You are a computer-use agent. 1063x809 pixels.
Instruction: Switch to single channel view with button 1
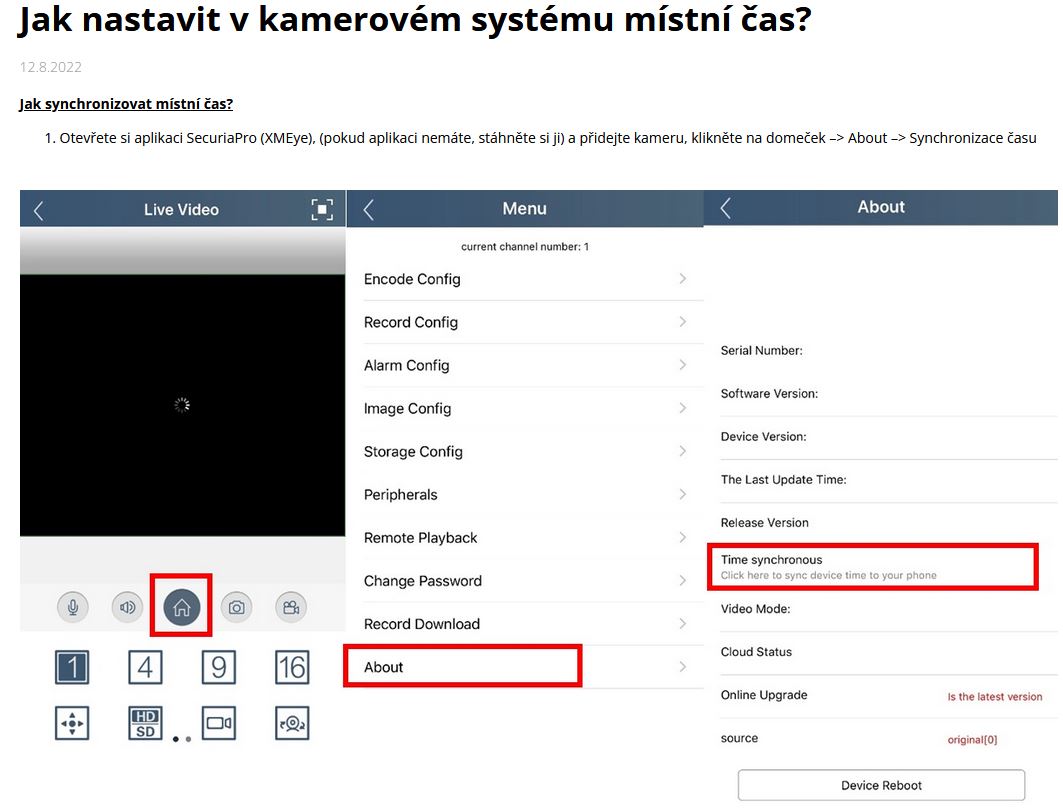tap(72, 668)
